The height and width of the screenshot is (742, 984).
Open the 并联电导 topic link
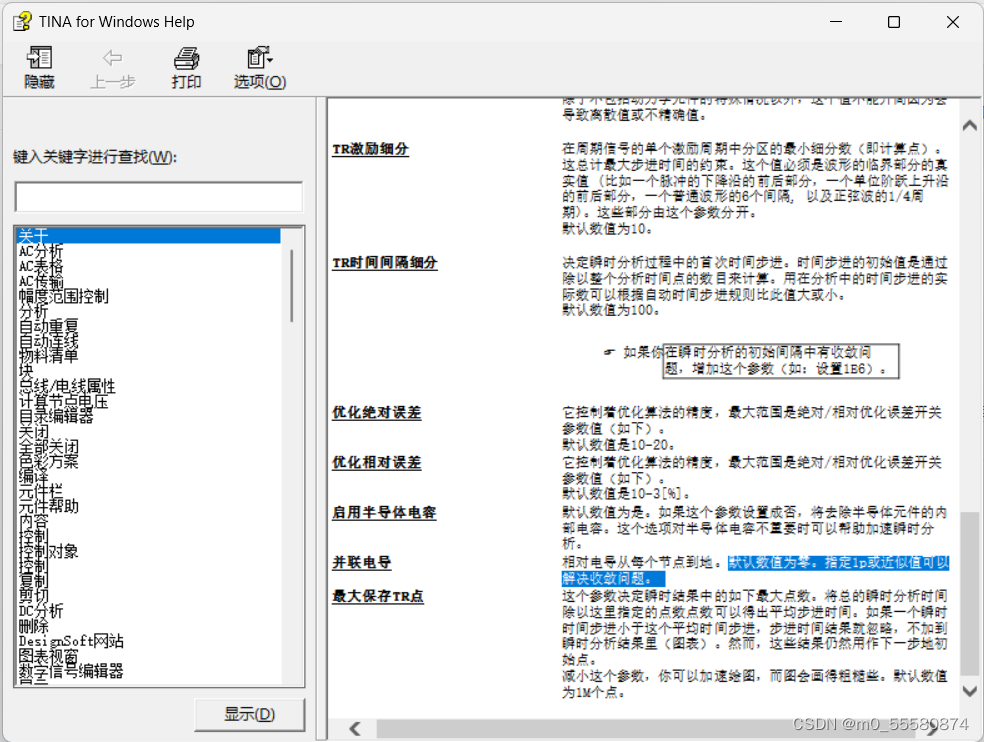point(360,562)
